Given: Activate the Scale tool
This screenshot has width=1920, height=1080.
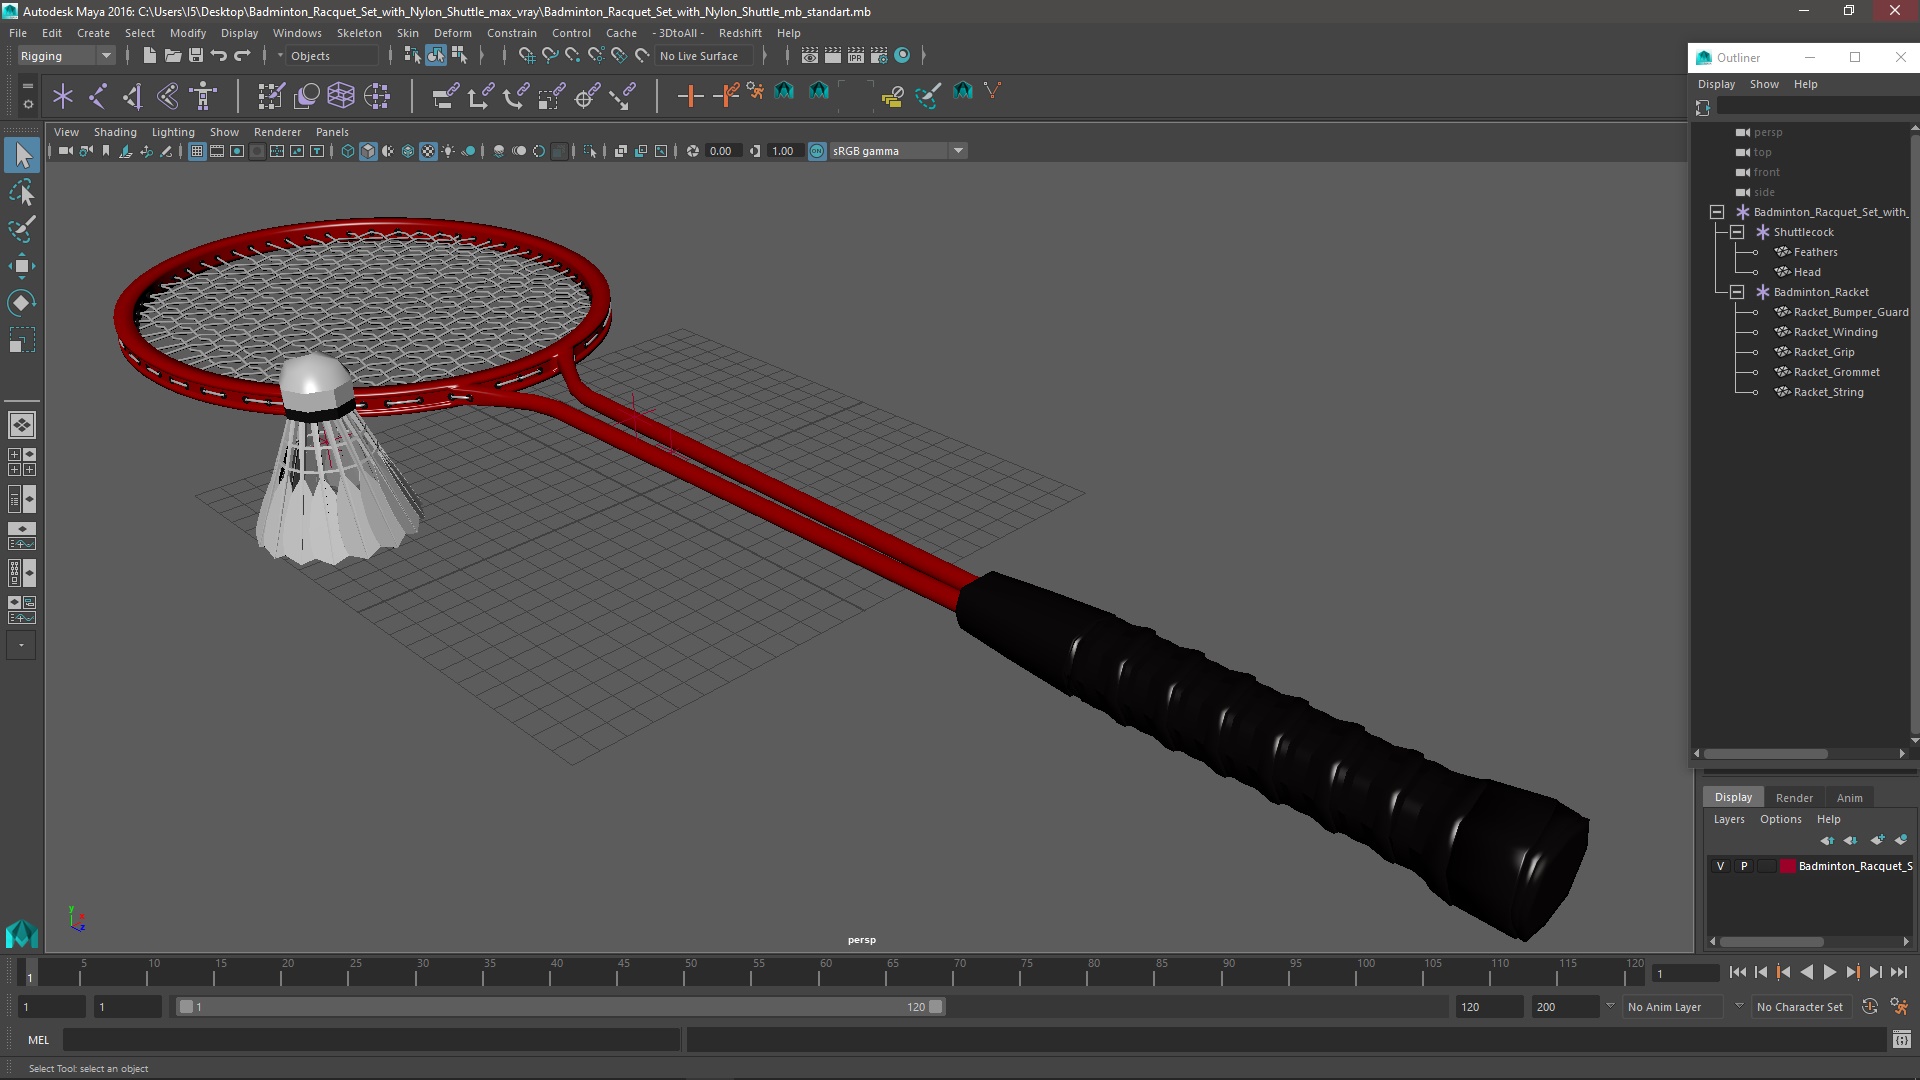Looking at the screenshot, I should 22,340.
